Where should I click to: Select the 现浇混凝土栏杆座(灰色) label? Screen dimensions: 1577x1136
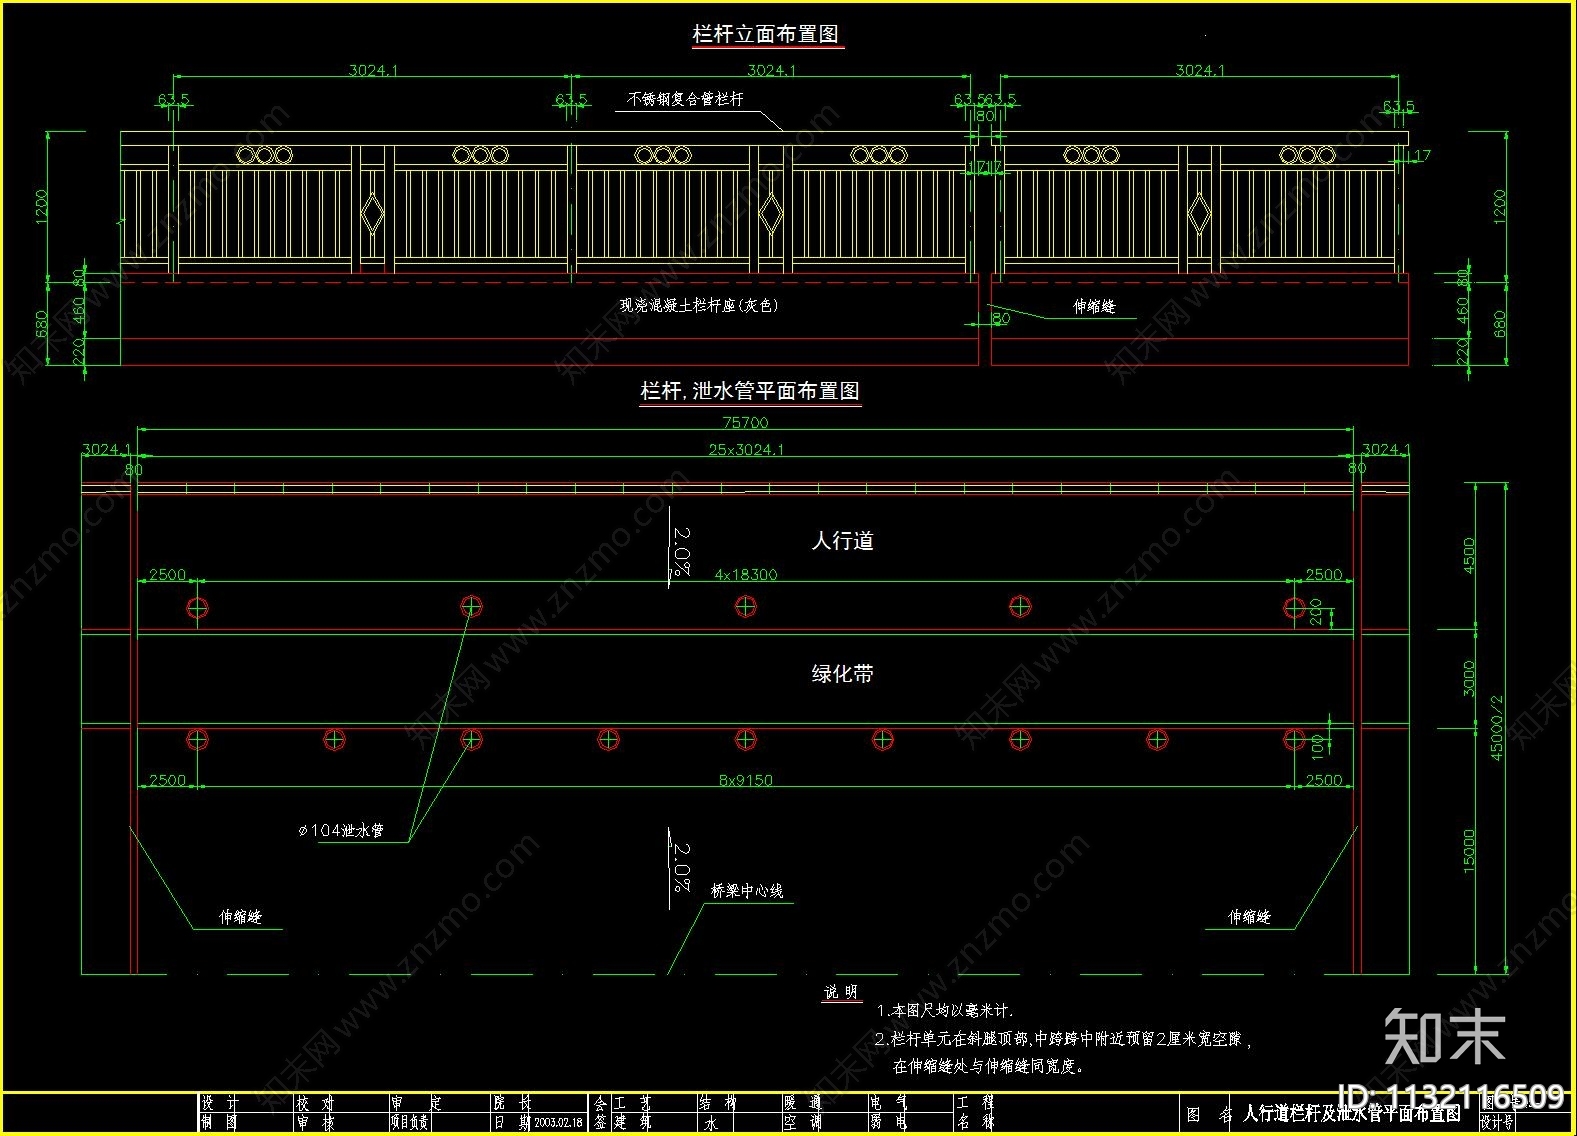click(x=698, y=305)
